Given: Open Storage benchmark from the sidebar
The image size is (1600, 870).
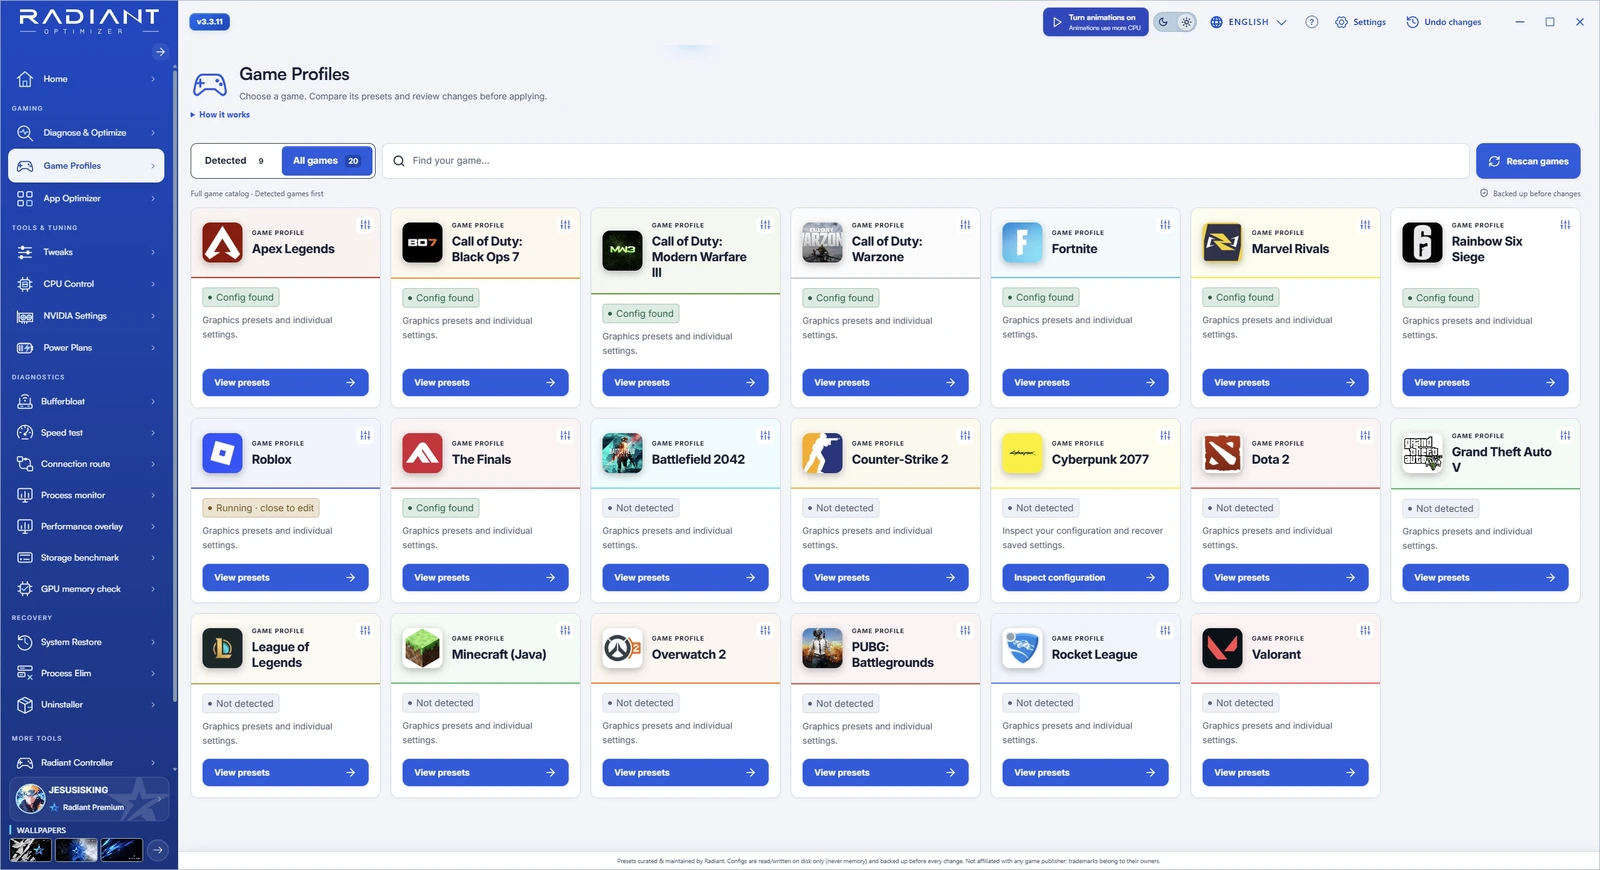Looking at the screenshot, I should 86,558.
